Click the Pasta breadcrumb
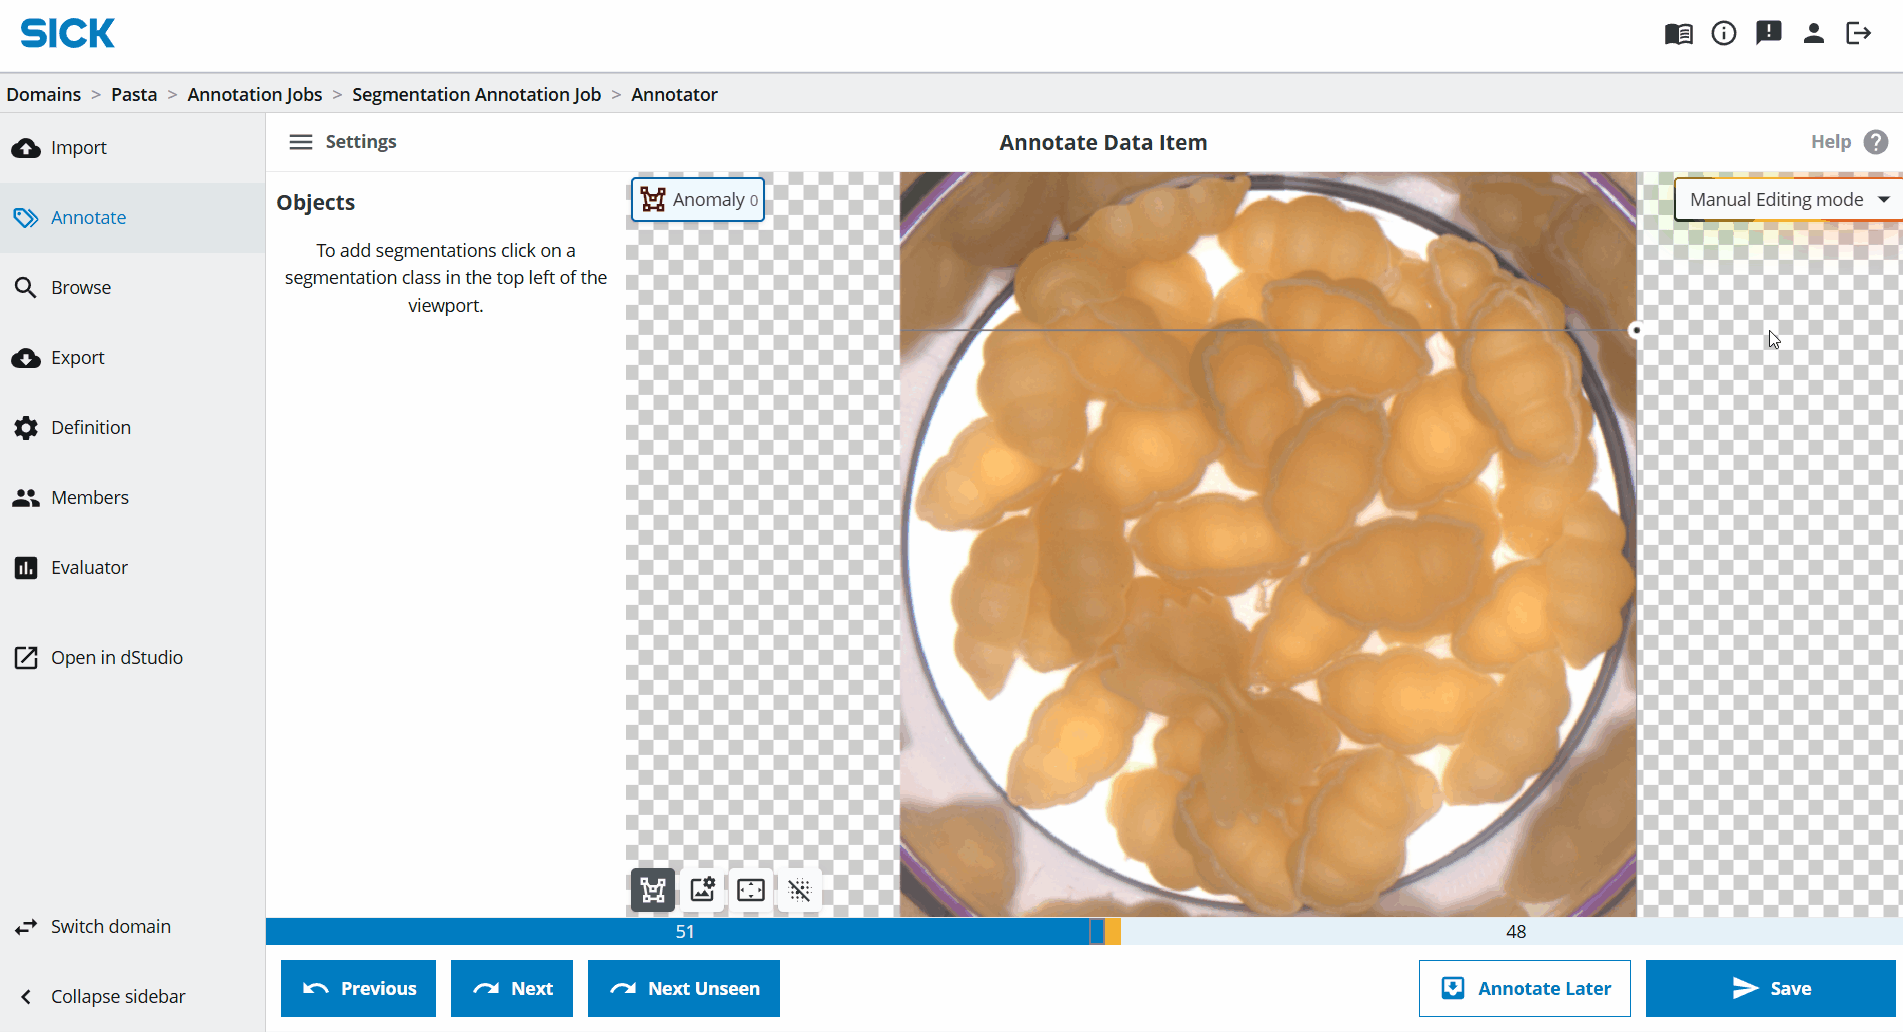Viewport: 1903px width, 1032px height. click(134, 94)
